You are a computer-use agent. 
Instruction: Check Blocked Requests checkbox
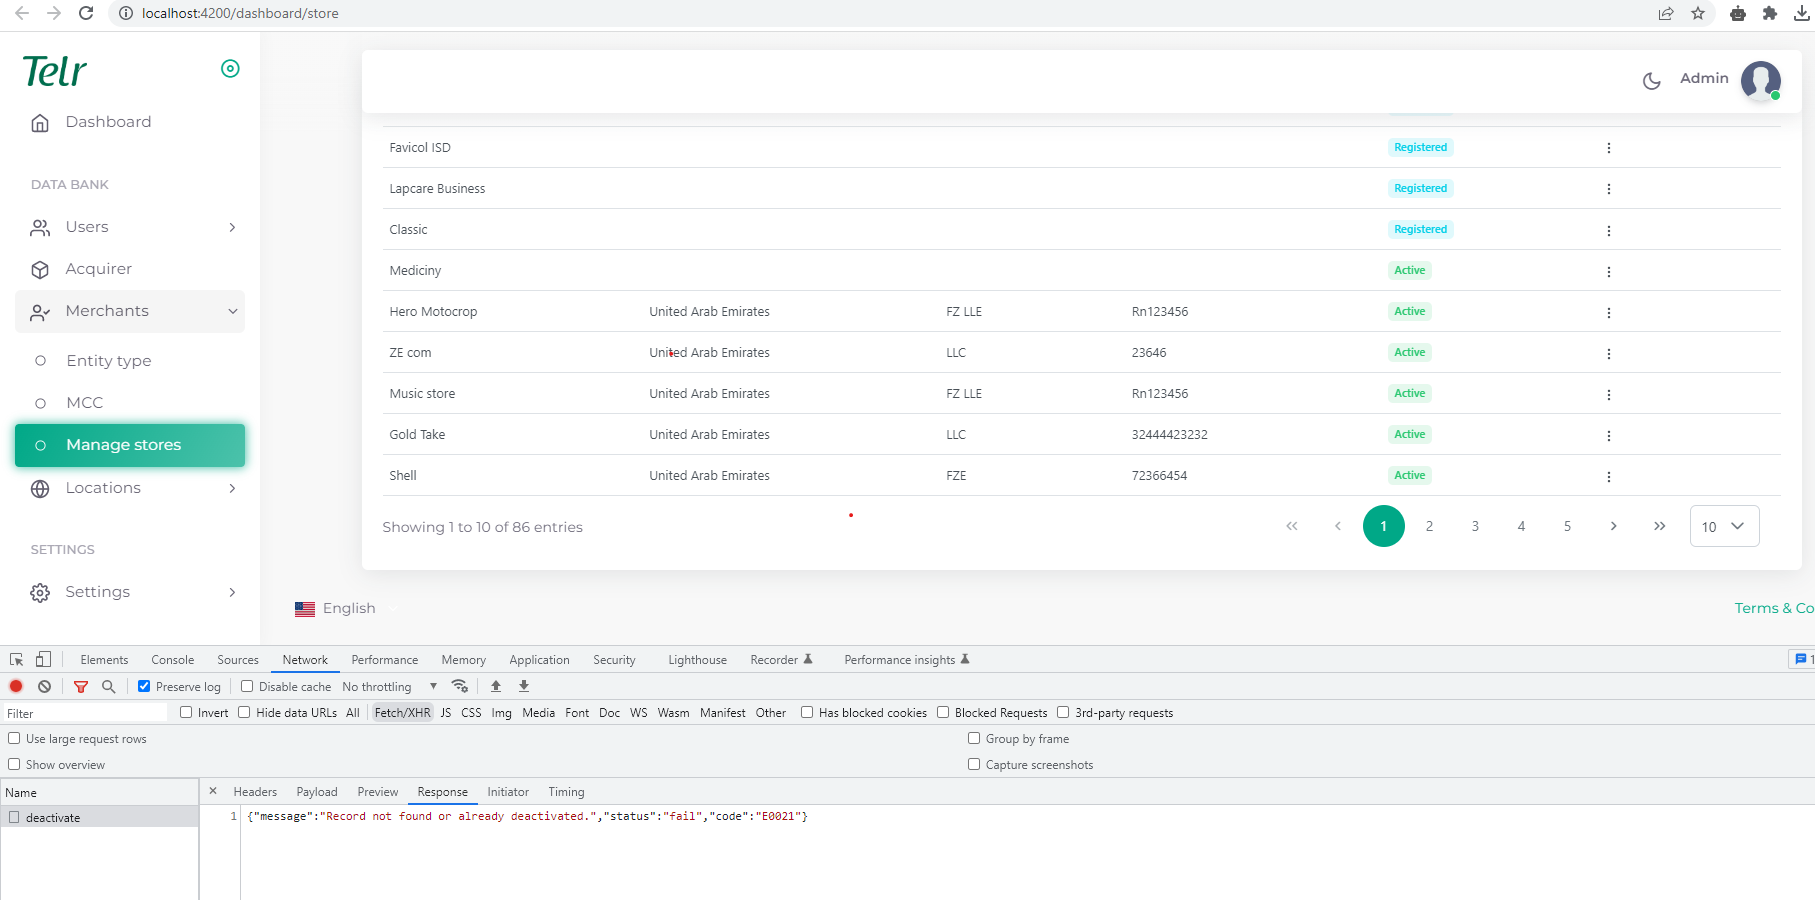(x=943, y=712)
